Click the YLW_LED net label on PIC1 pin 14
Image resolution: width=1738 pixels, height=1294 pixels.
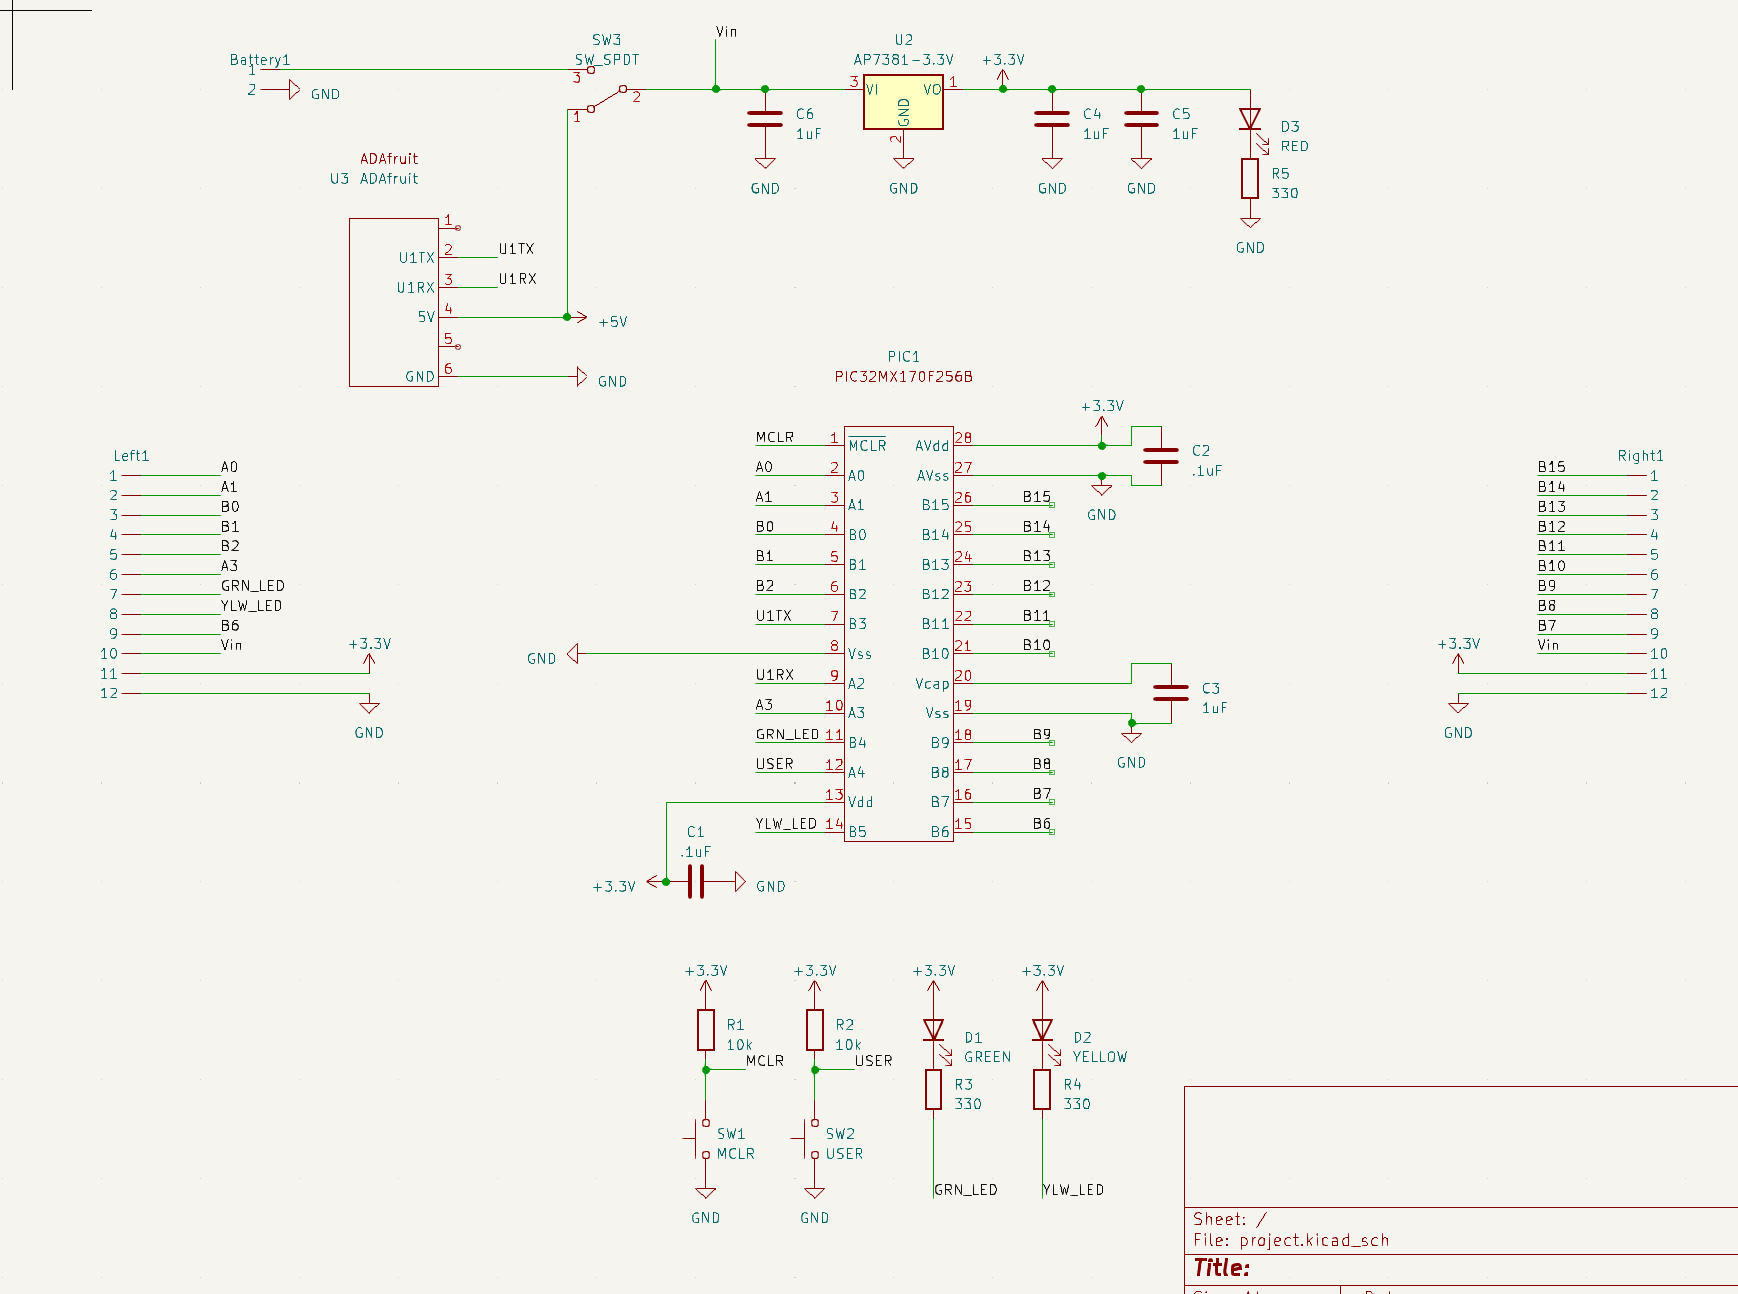click(786, 824)
